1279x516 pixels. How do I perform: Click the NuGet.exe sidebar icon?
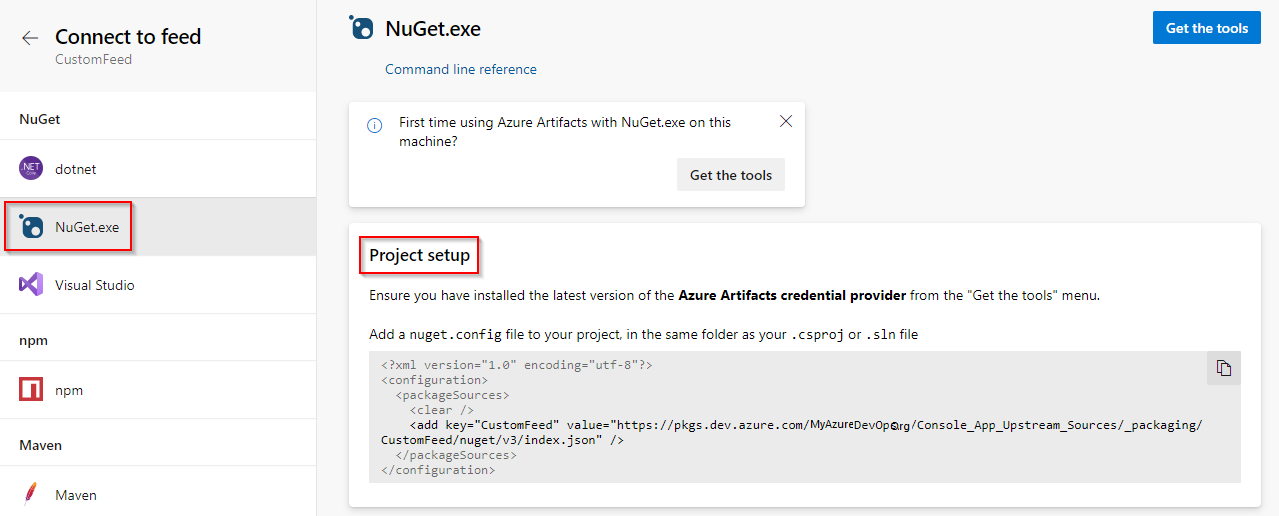click(x=31, y=227)
